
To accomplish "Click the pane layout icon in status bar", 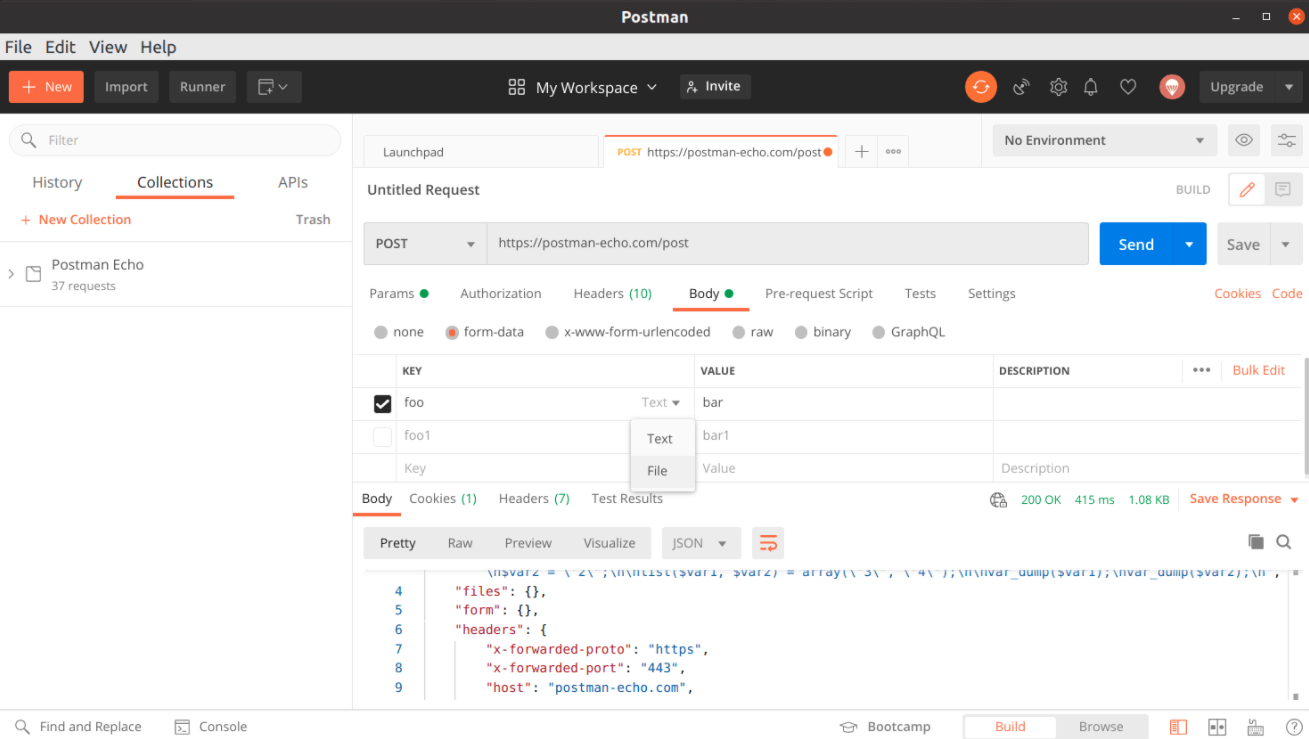I will pyautogui.click(x=1217, y=727).
